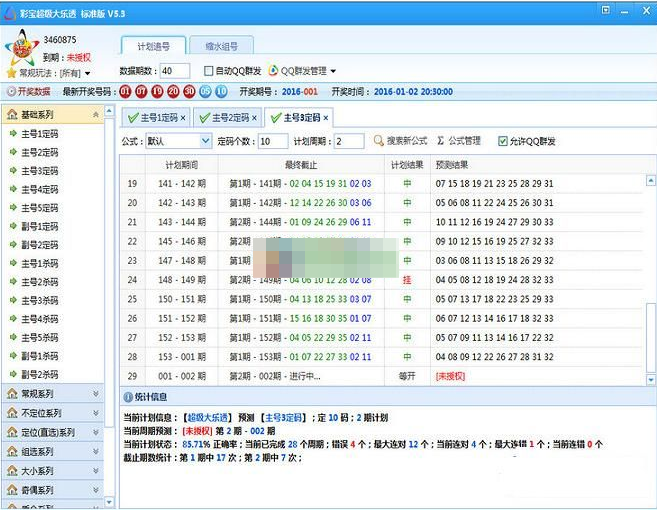
Task: Click the 数据期数 input field
Action: (173, 71)
